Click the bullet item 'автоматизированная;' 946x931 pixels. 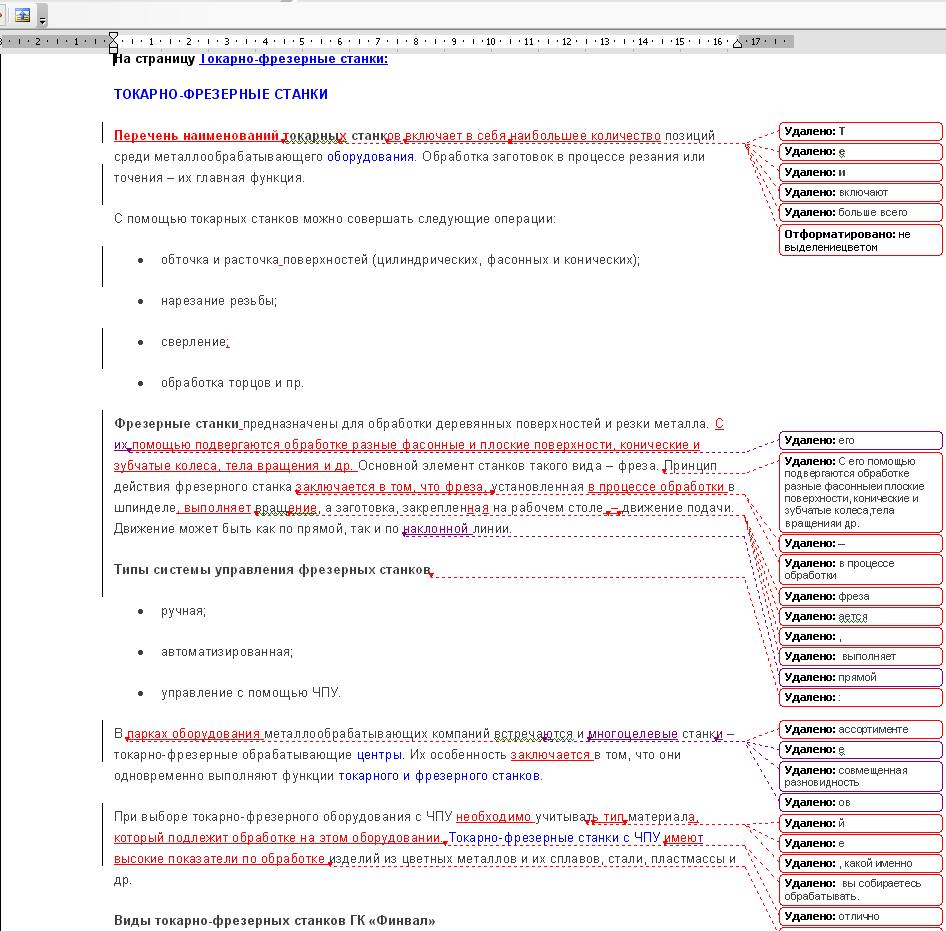pos(227,652)
